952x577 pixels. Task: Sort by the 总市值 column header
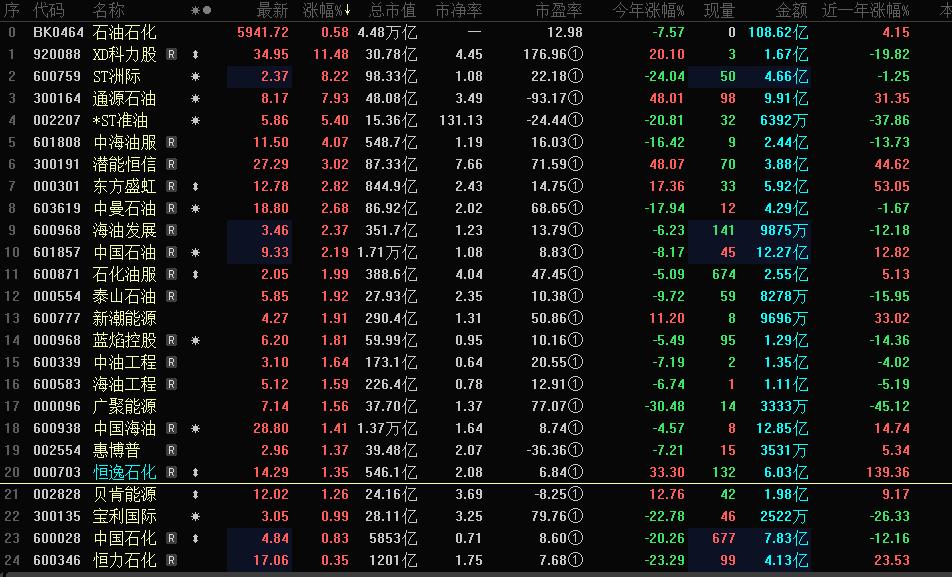point(393,10)
